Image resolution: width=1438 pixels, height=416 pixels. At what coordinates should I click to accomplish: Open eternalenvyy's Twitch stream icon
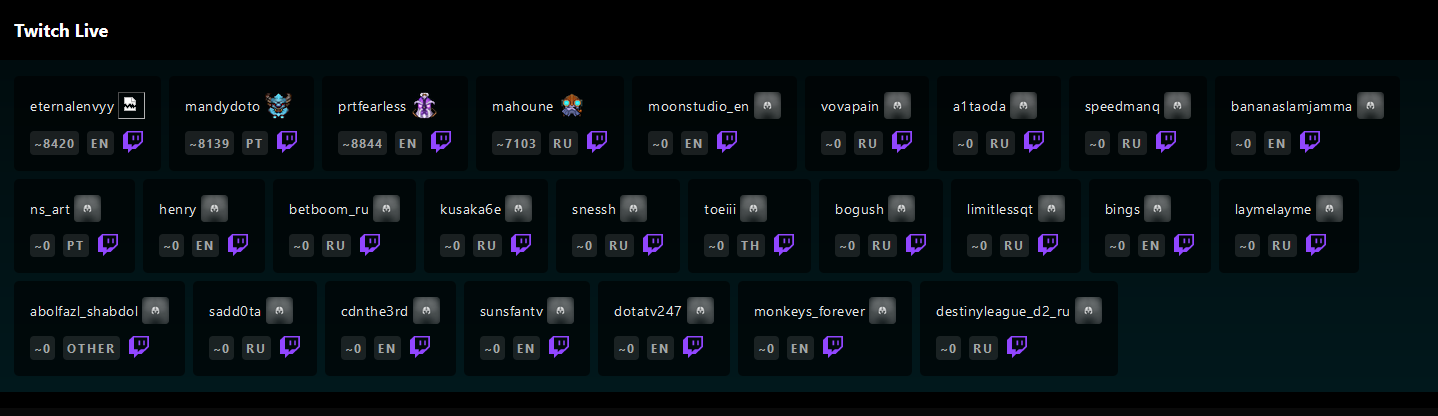133,142
